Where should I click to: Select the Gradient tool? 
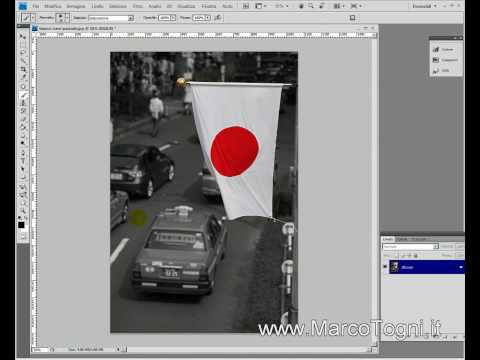(x=23, y=127)
